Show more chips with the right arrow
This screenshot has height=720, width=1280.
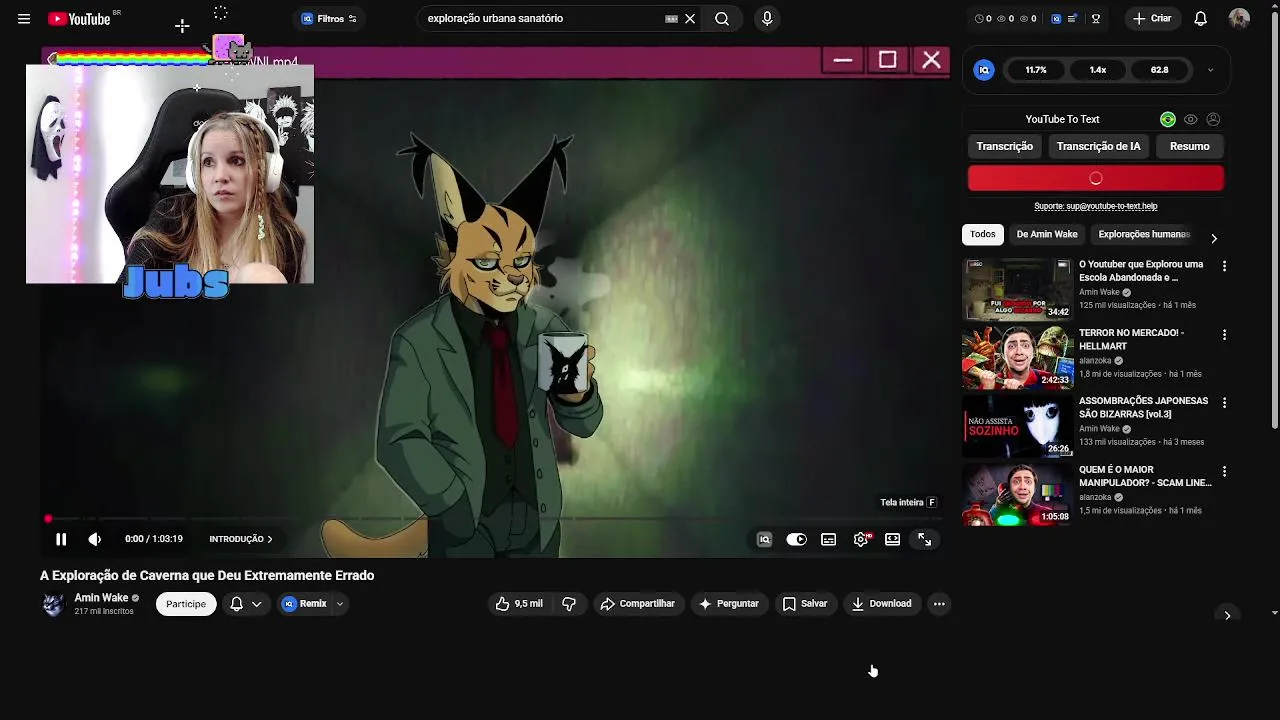click(x=1213, y=238)
